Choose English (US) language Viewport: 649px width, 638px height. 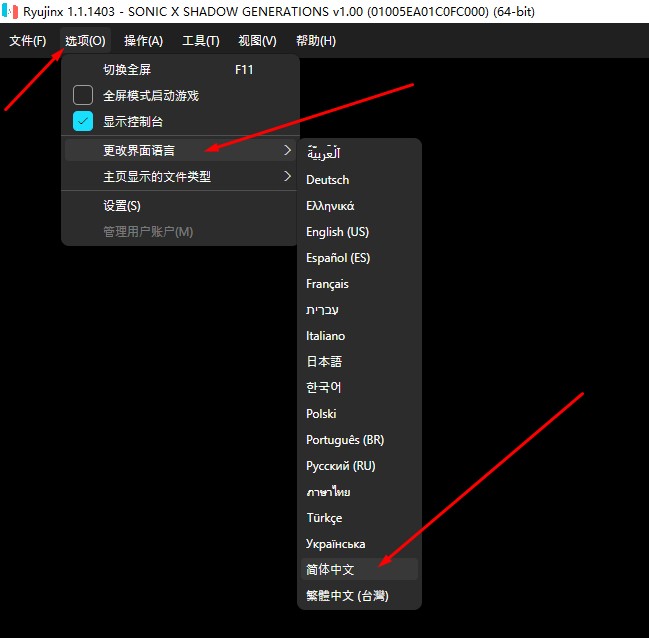coord(359,232)
